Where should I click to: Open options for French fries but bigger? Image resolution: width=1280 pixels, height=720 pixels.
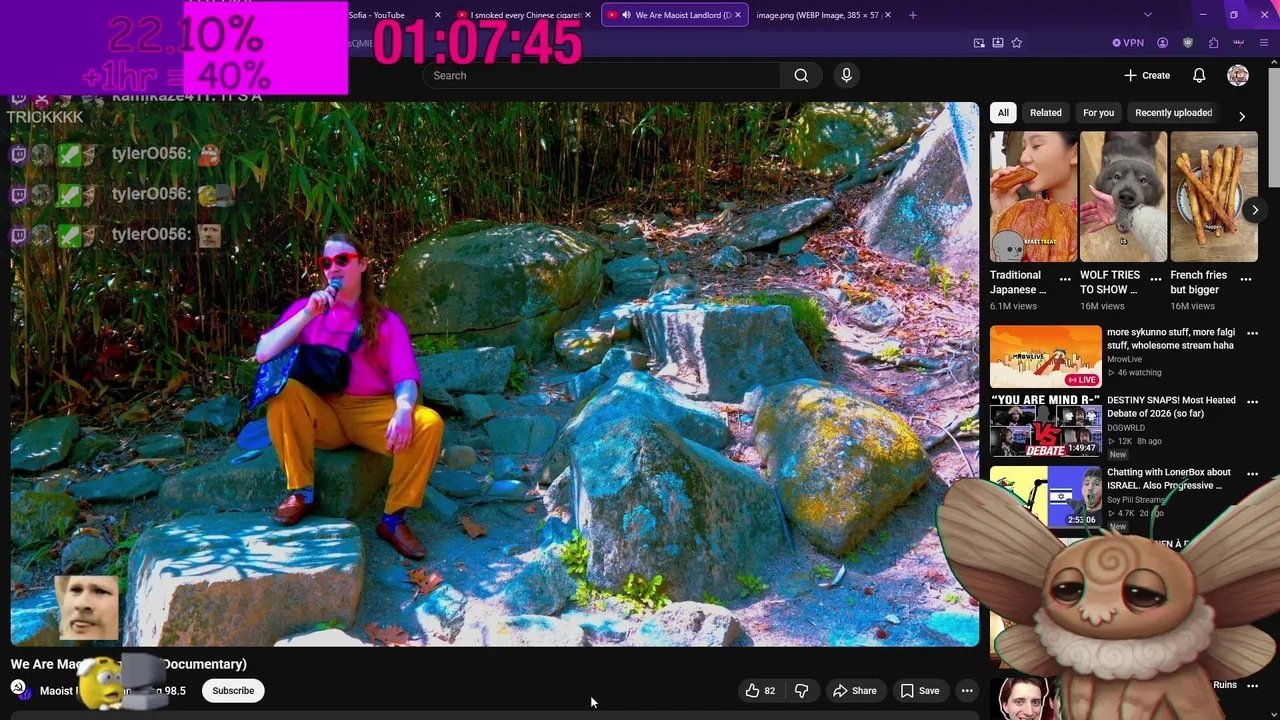pyautogui.click(x=1246, y=279)
